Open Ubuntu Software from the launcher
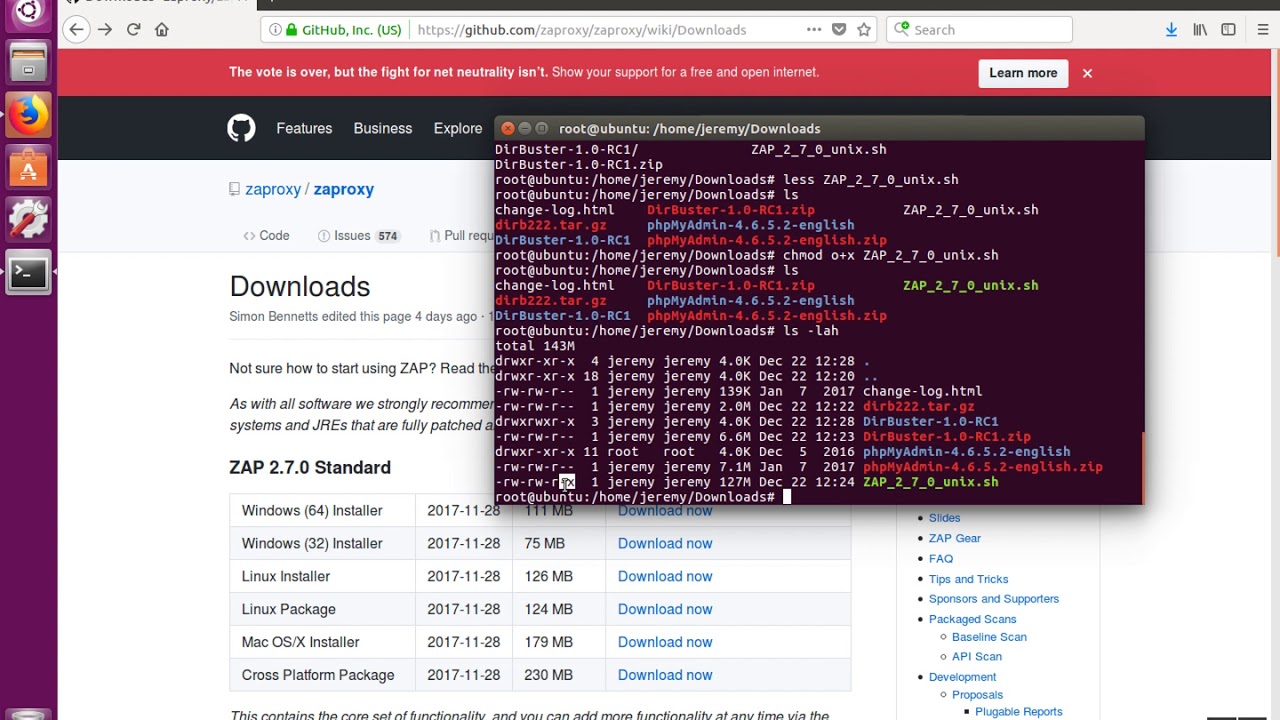 point(28,167)
